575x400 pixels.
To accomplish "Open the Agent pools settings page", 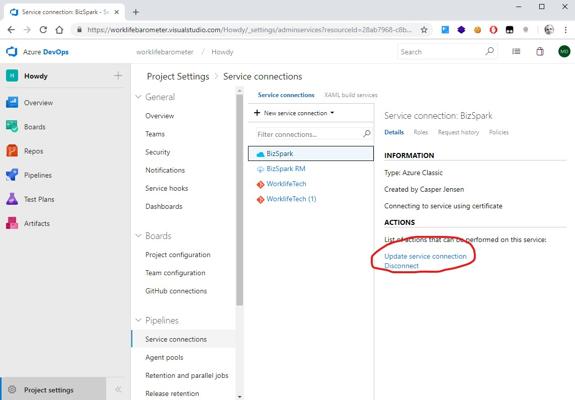I will pos(164,357).
